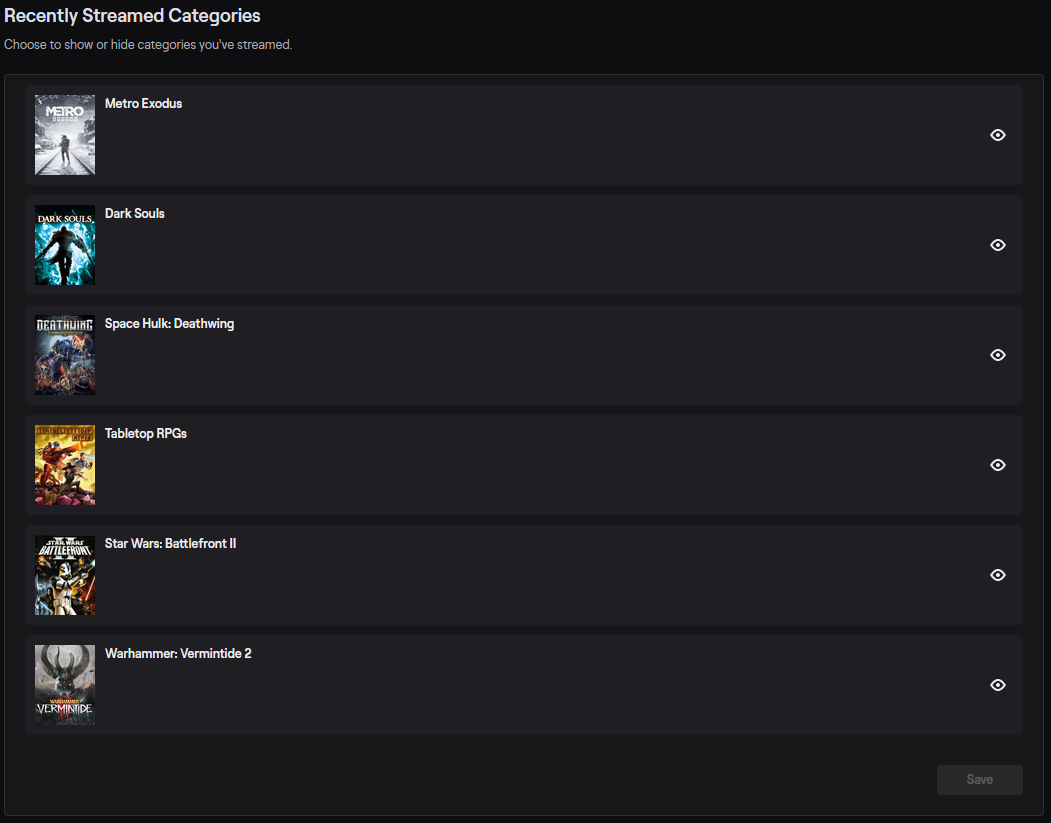Viewport: 1051px width, 823px height.
Task: Click the "Star Wars: Battlefront II" name
Action: (170, 543)
